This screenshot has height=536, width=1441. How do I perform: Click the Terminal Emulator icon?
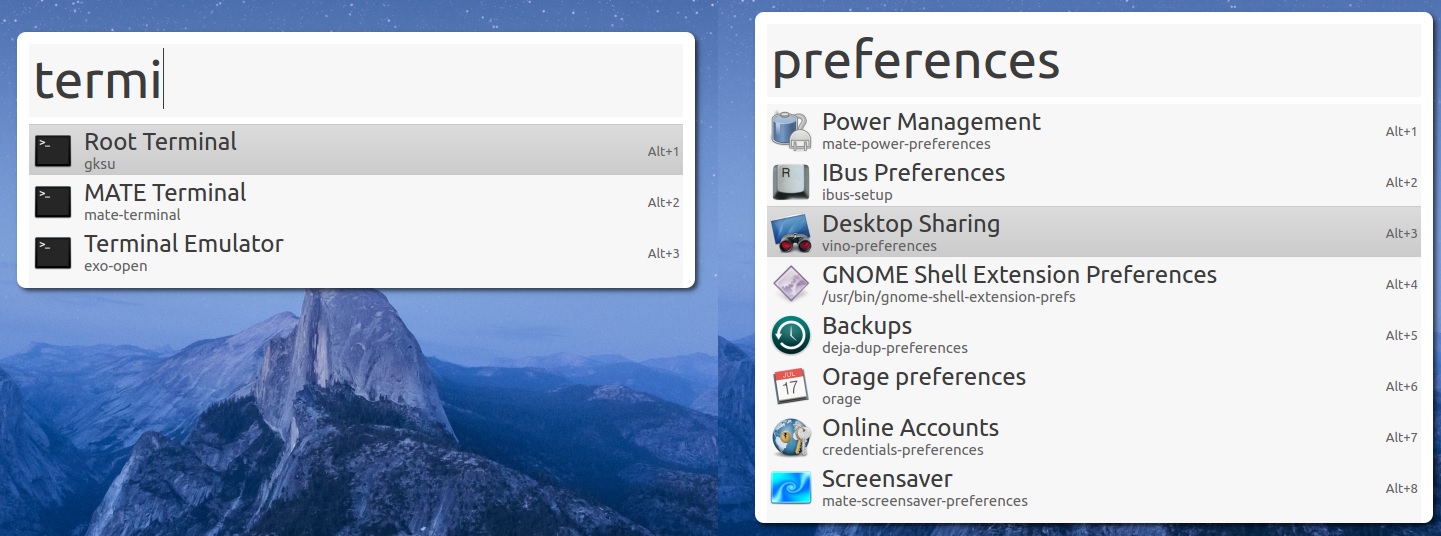pyautogui.click(x=53, y=252)
